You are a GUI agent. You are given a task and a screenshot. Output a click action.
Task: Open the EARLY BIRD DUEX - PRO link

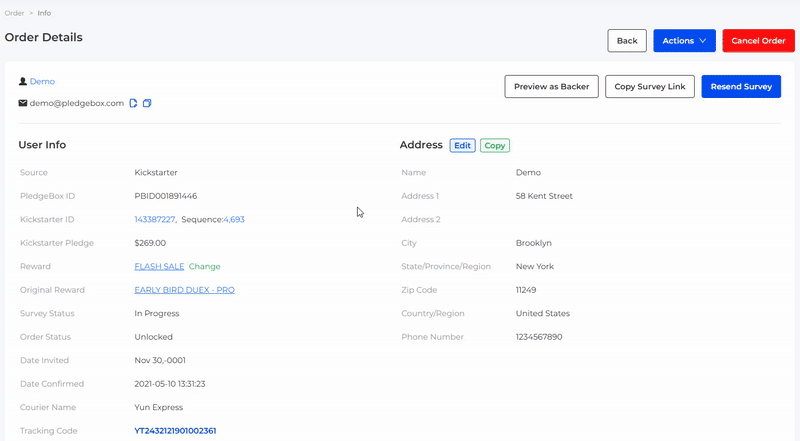(184, 290)
